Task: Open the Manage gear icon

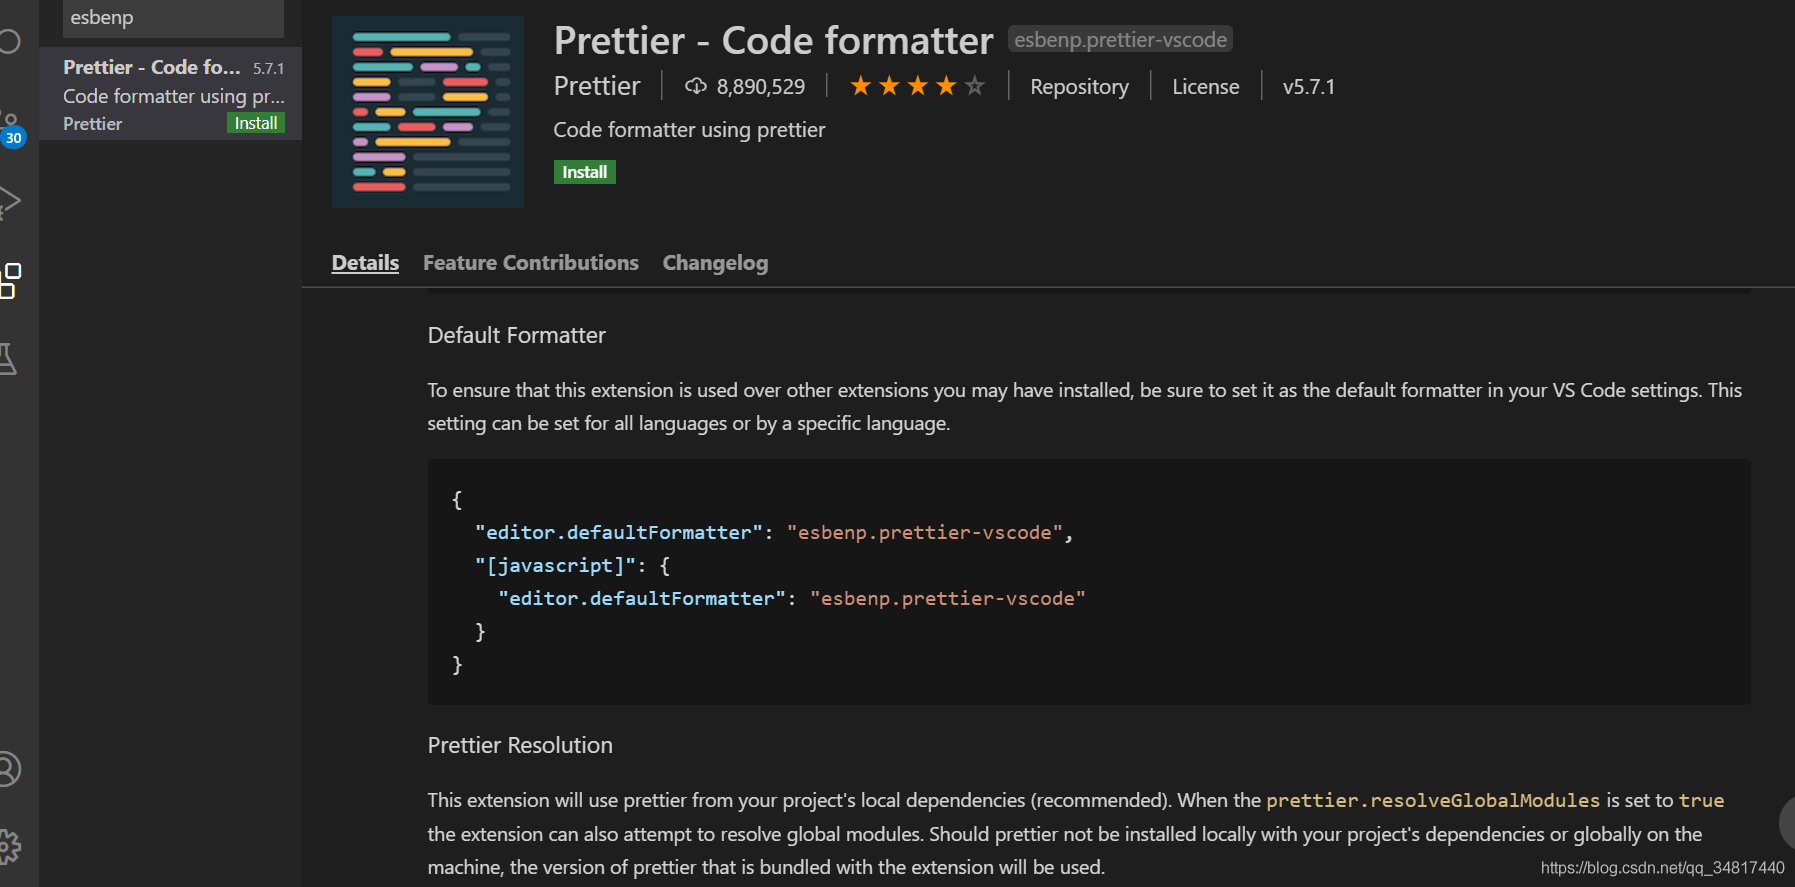Action: click(x=9, y=846)
